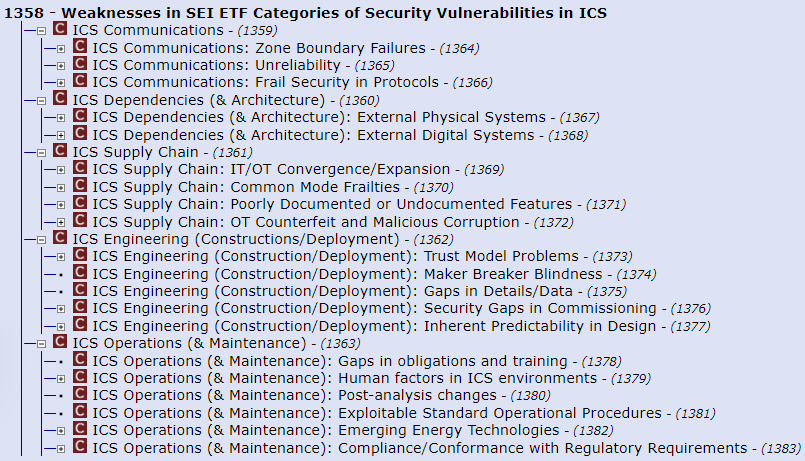Viewport: 805px width, 461px height.
Task: Collapse ICS Dependencies (& Architecture) 1360 branch
Action: [41, 100]
